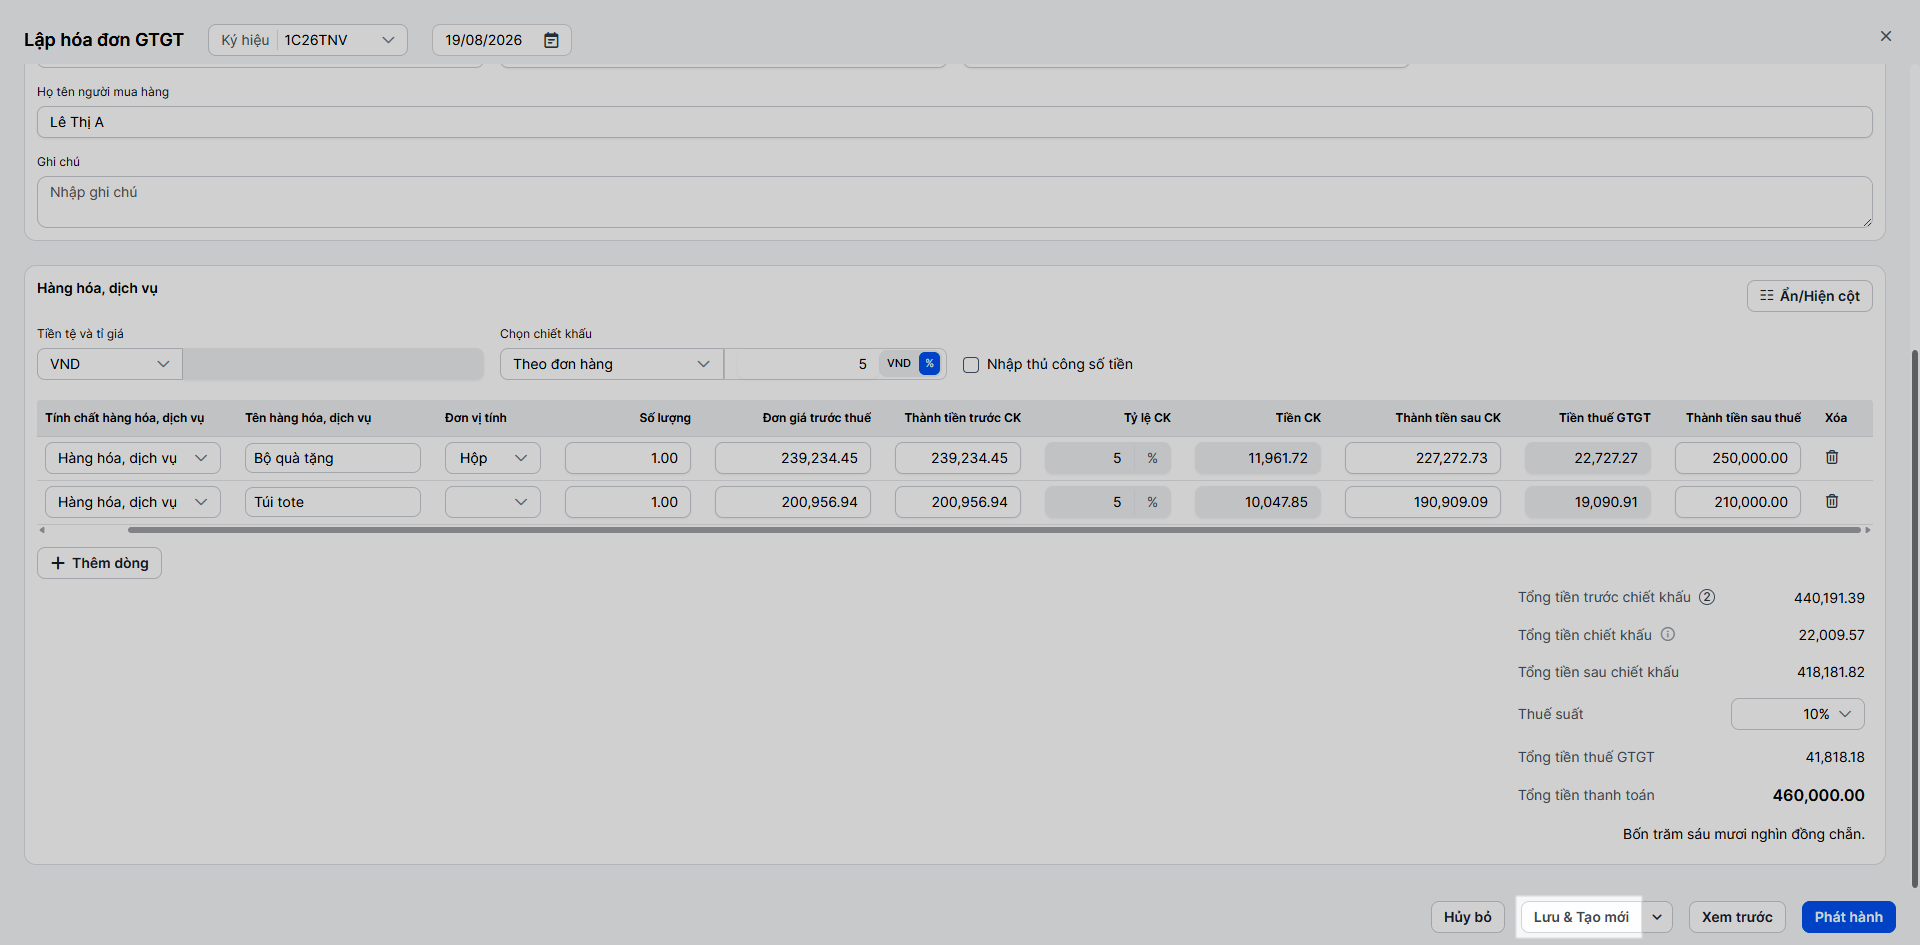The width and height of the screenshot is (1920, 945).
Task: Click unit price 200,956.94 field
Action: coord(793,502)
